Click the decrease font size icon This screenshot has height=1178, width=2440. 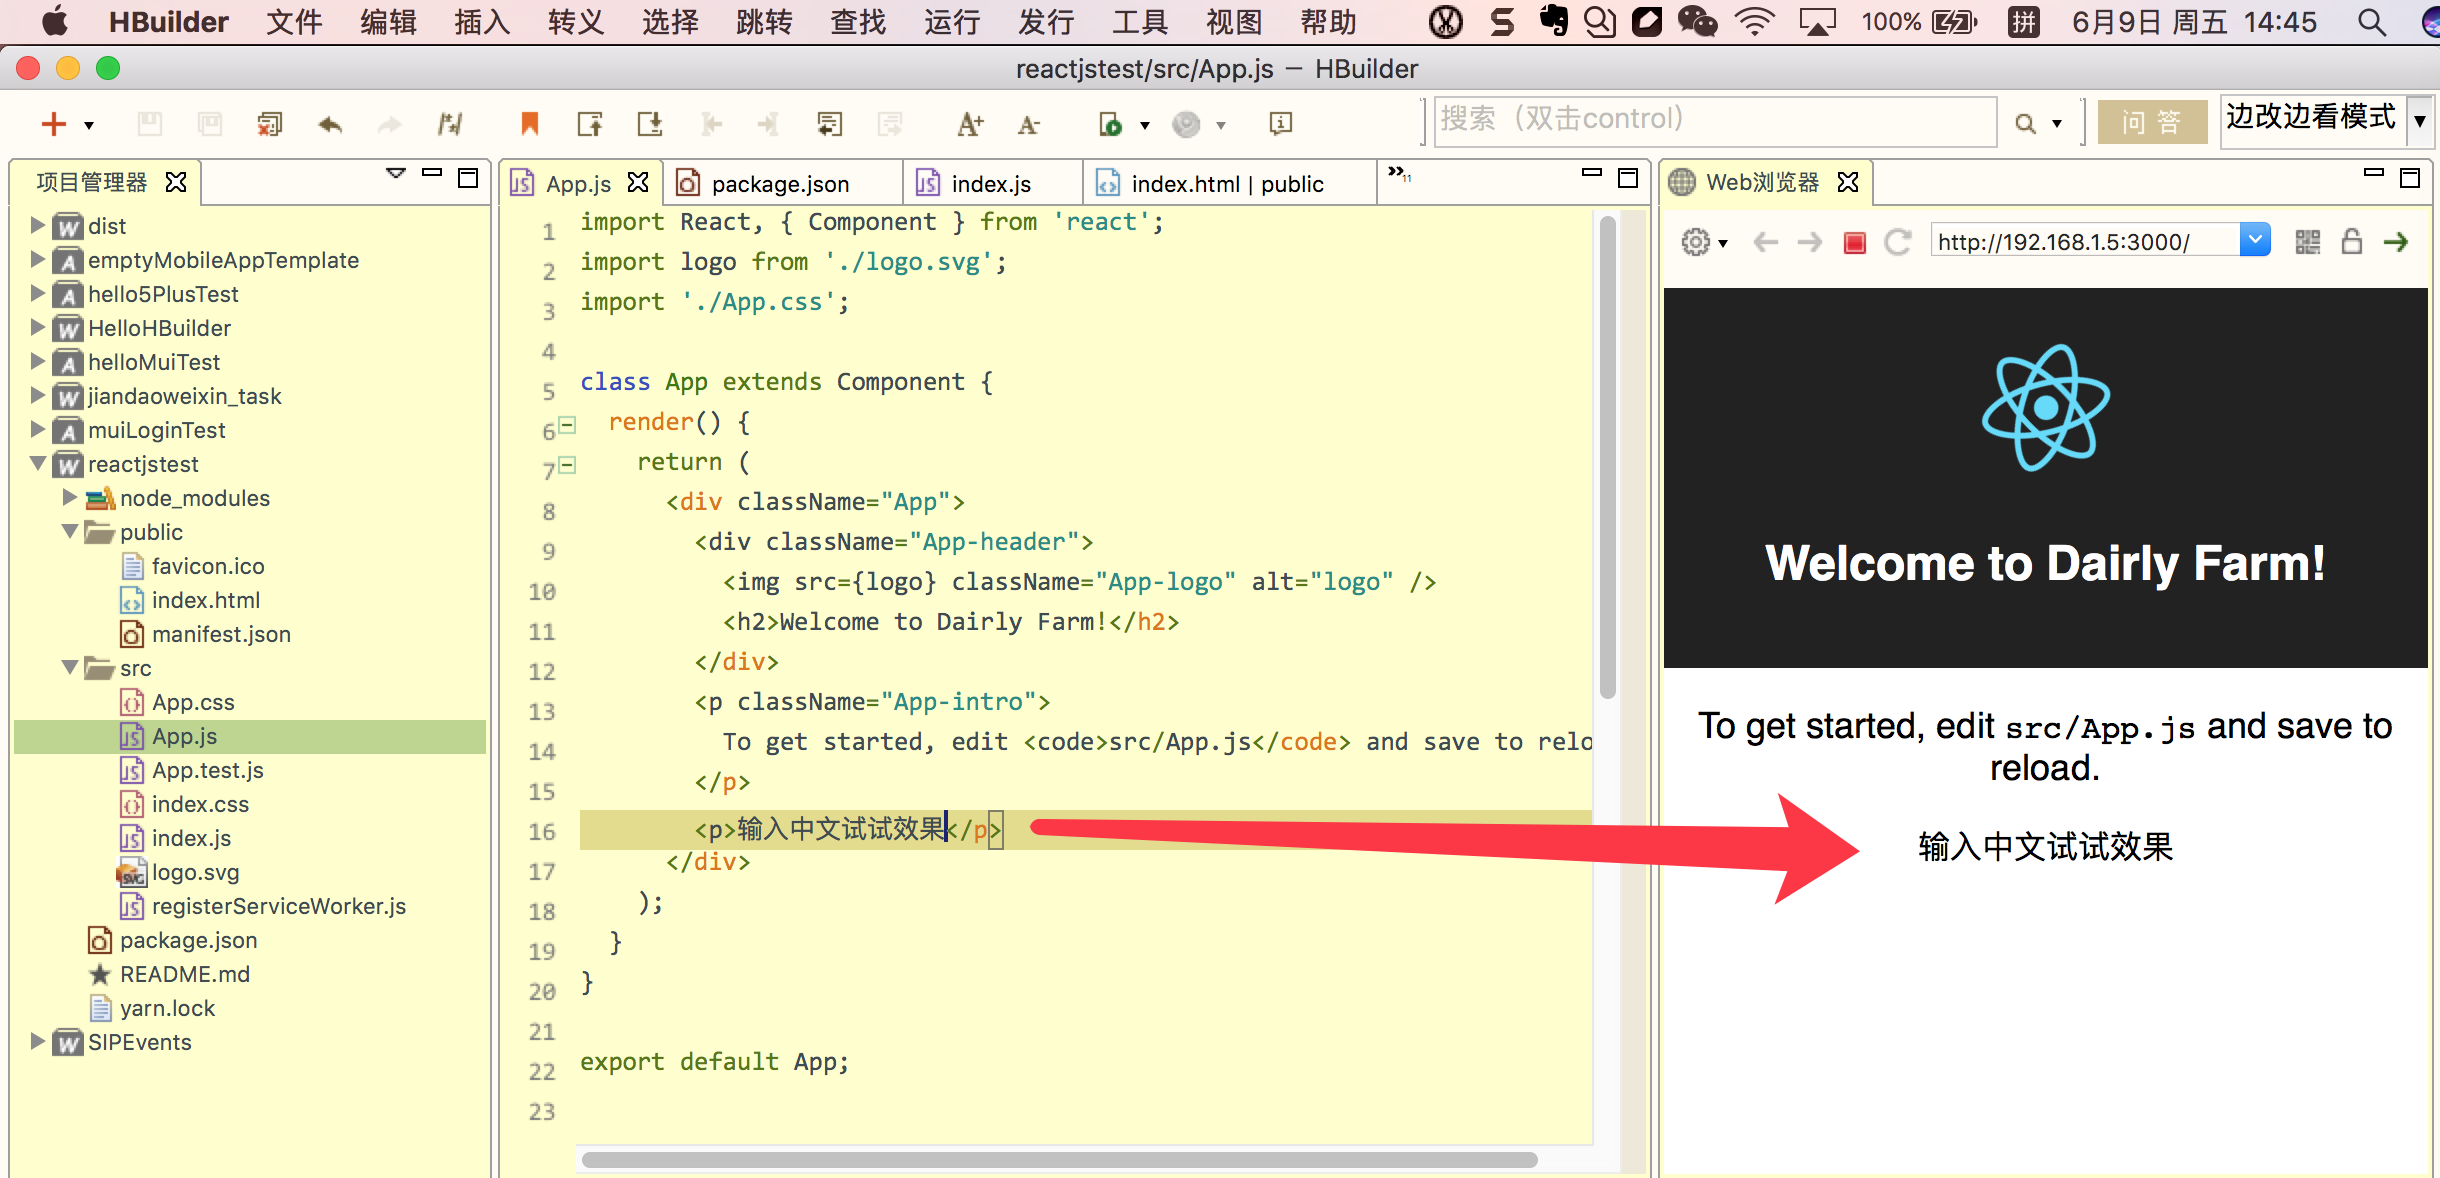pyautogui.click(x=1028, y=124)
